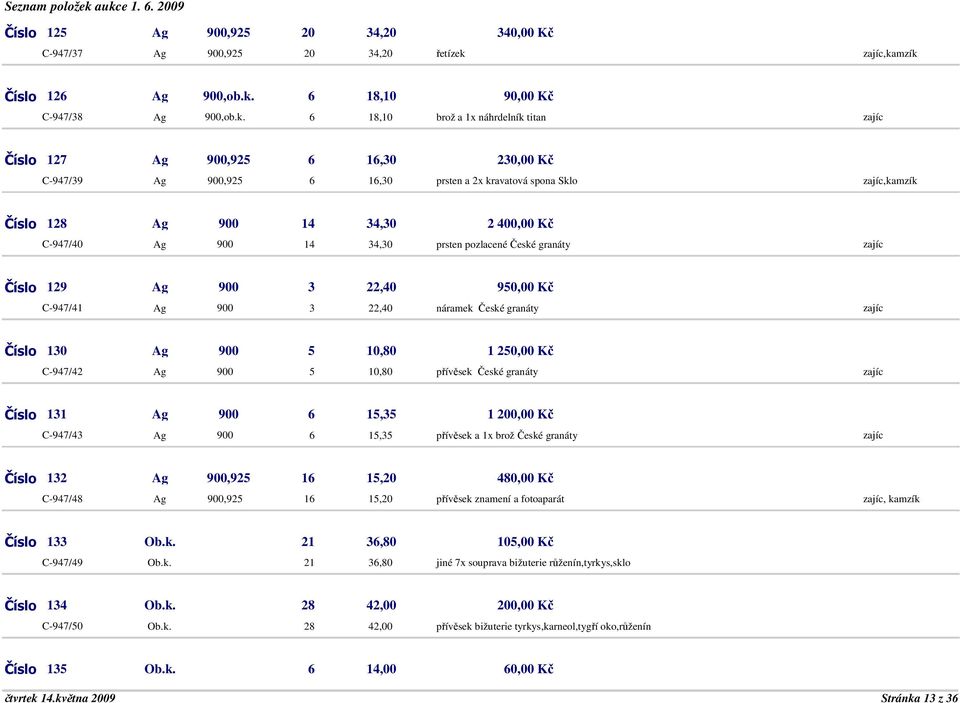Screen dimensions: 960x703
Task: Select price 200,00 Kč of lot 134
Action: (525, 605)
